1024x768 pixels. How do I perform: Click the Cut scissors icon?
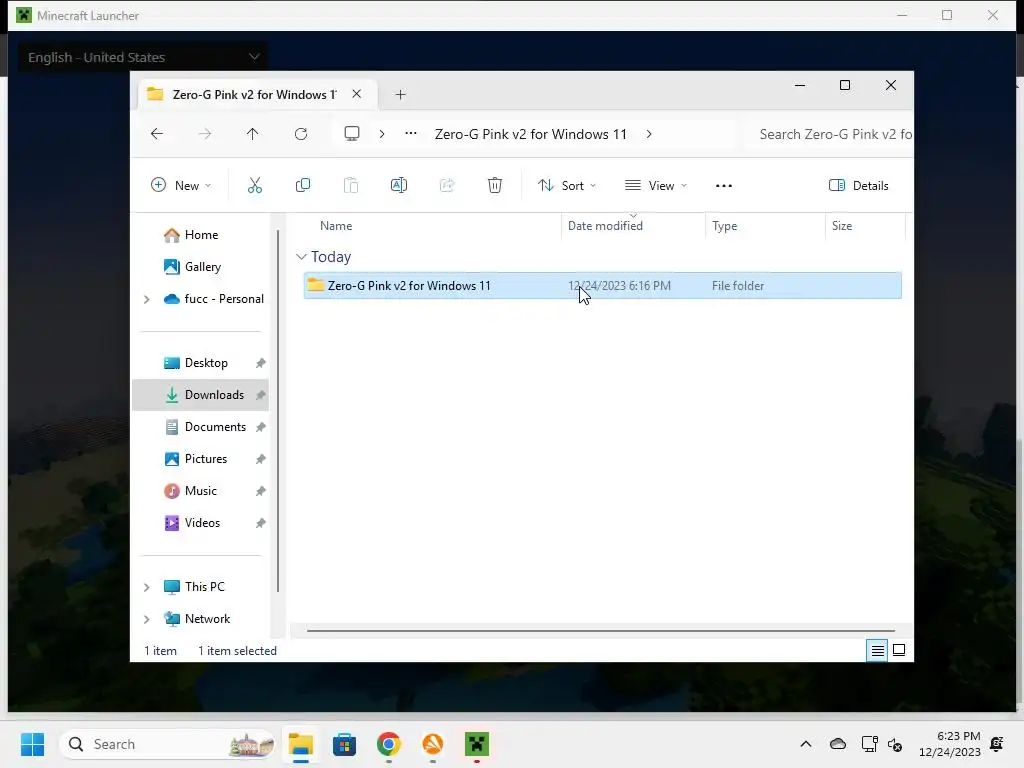[x=255, y=185]
